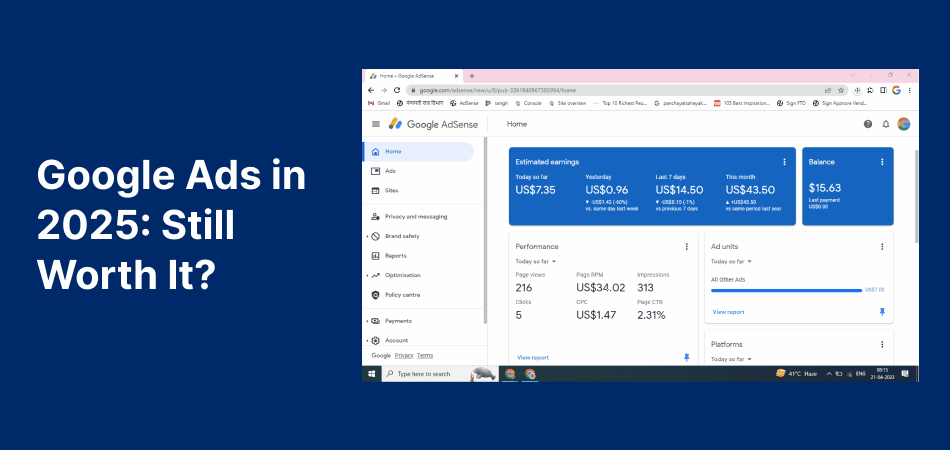
Task: Click the share page icon in address bar
Action: coord(828,90)
